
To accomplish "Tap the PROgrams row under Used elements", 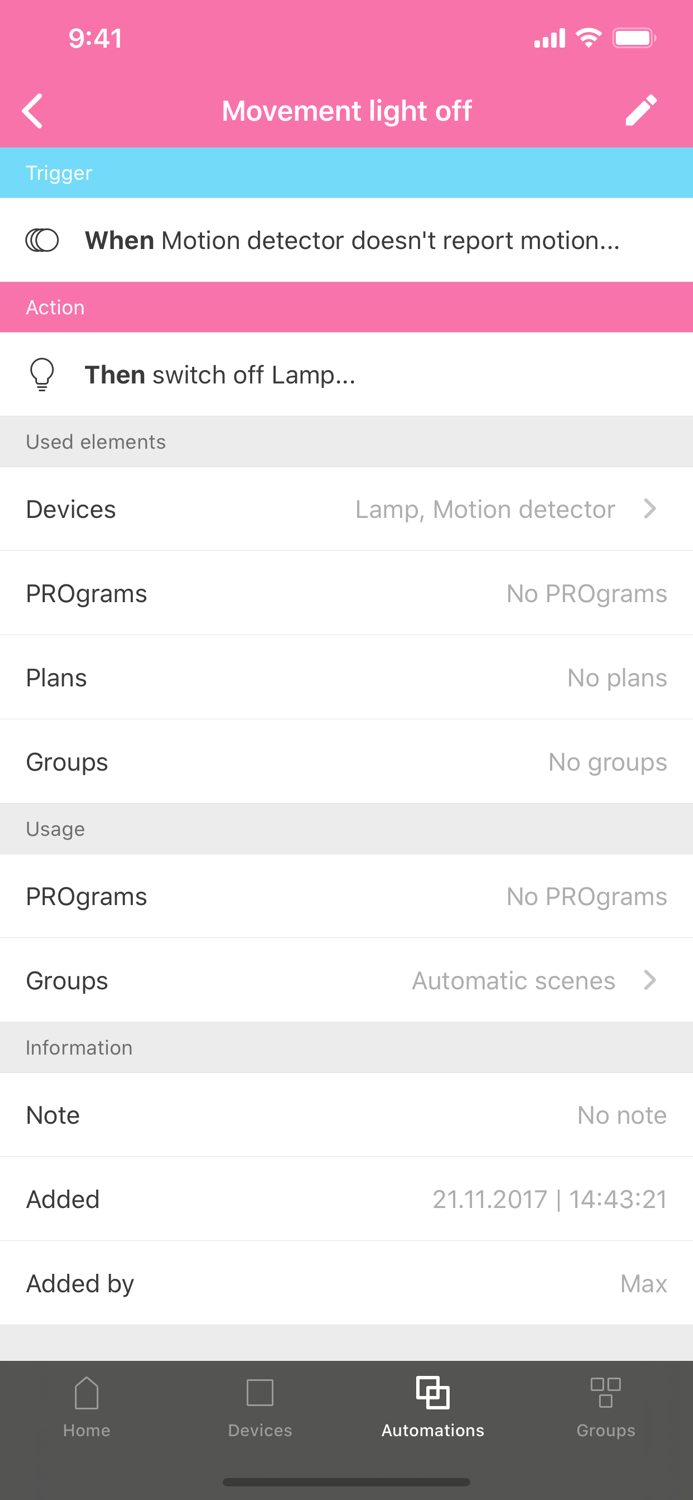I will pos(346,593).
